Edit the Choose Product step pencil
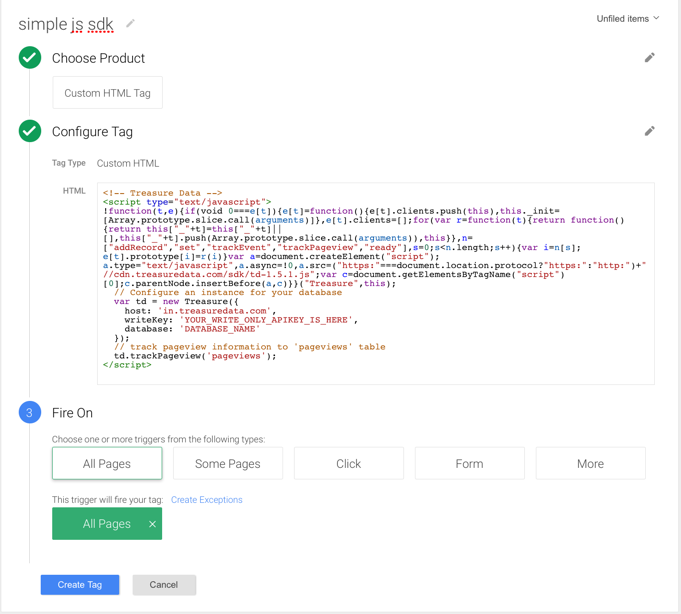Viewport: 681px width, 614px height. [x=649, y=58]
